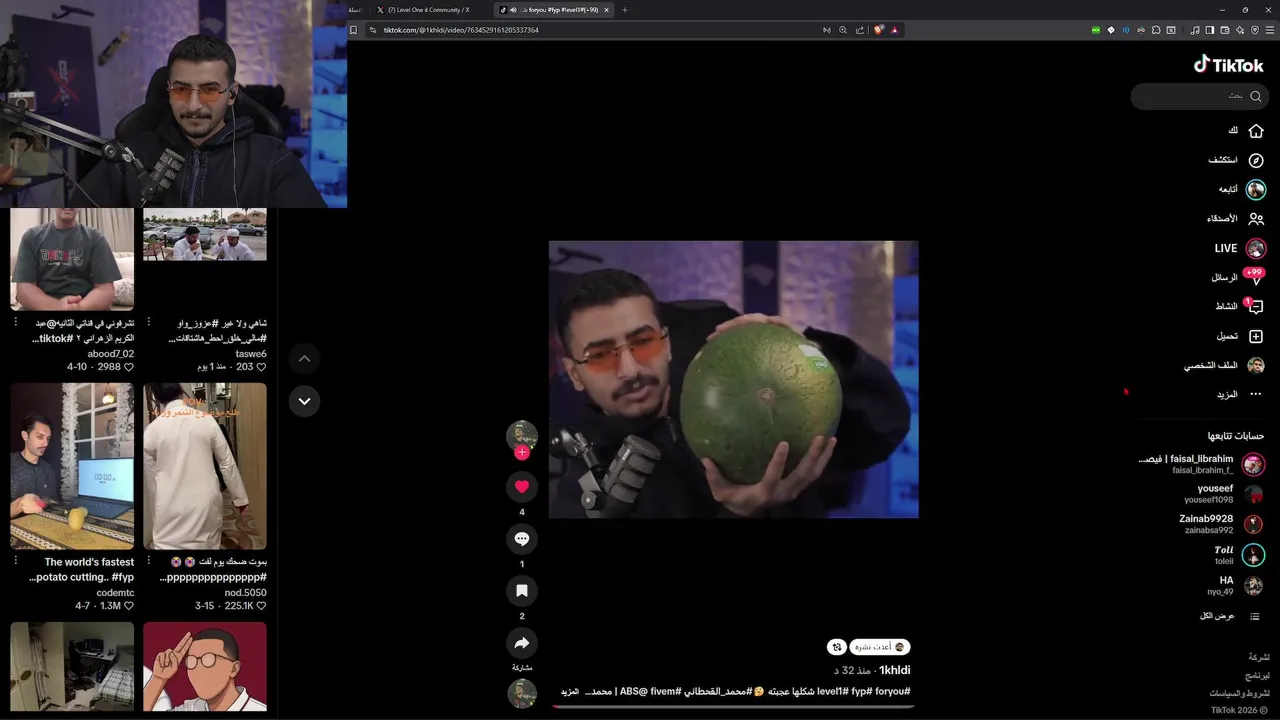Click the TikTok logo
Screen dimensions: 1280x720
[1229, 65]
